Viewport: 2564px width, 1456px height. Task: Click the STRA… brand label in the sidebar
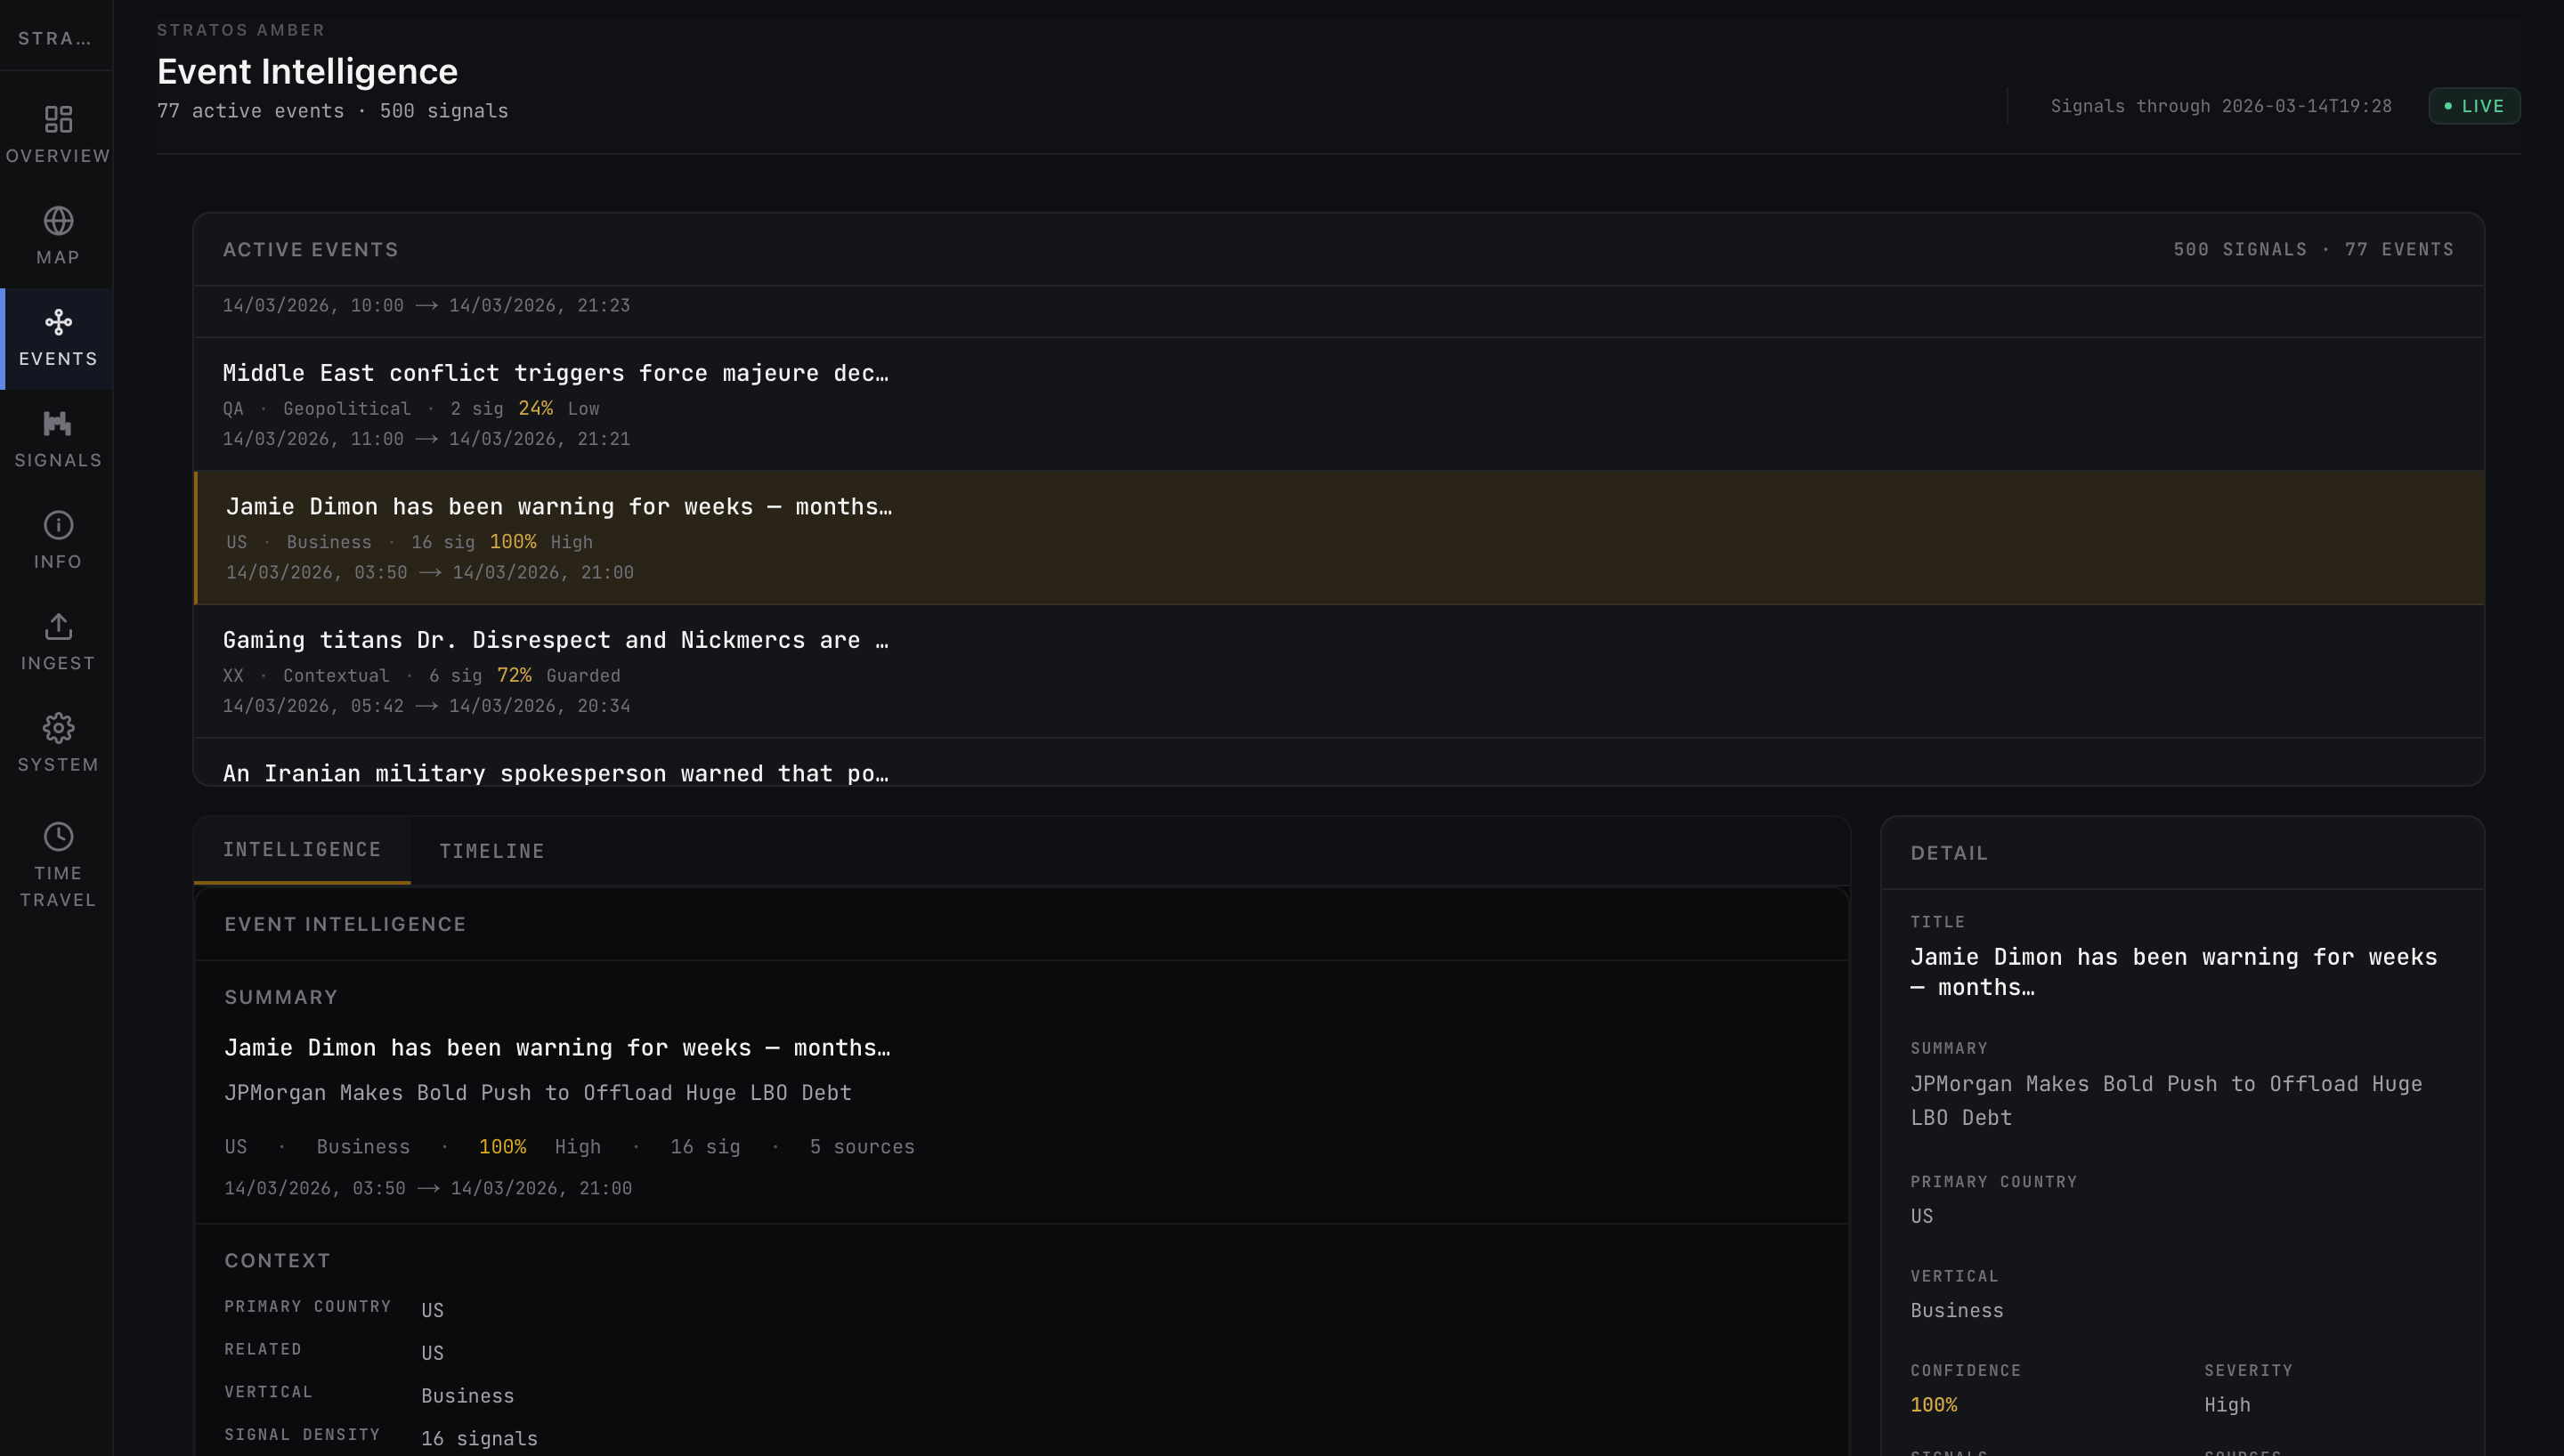click(x=55, y=38)
